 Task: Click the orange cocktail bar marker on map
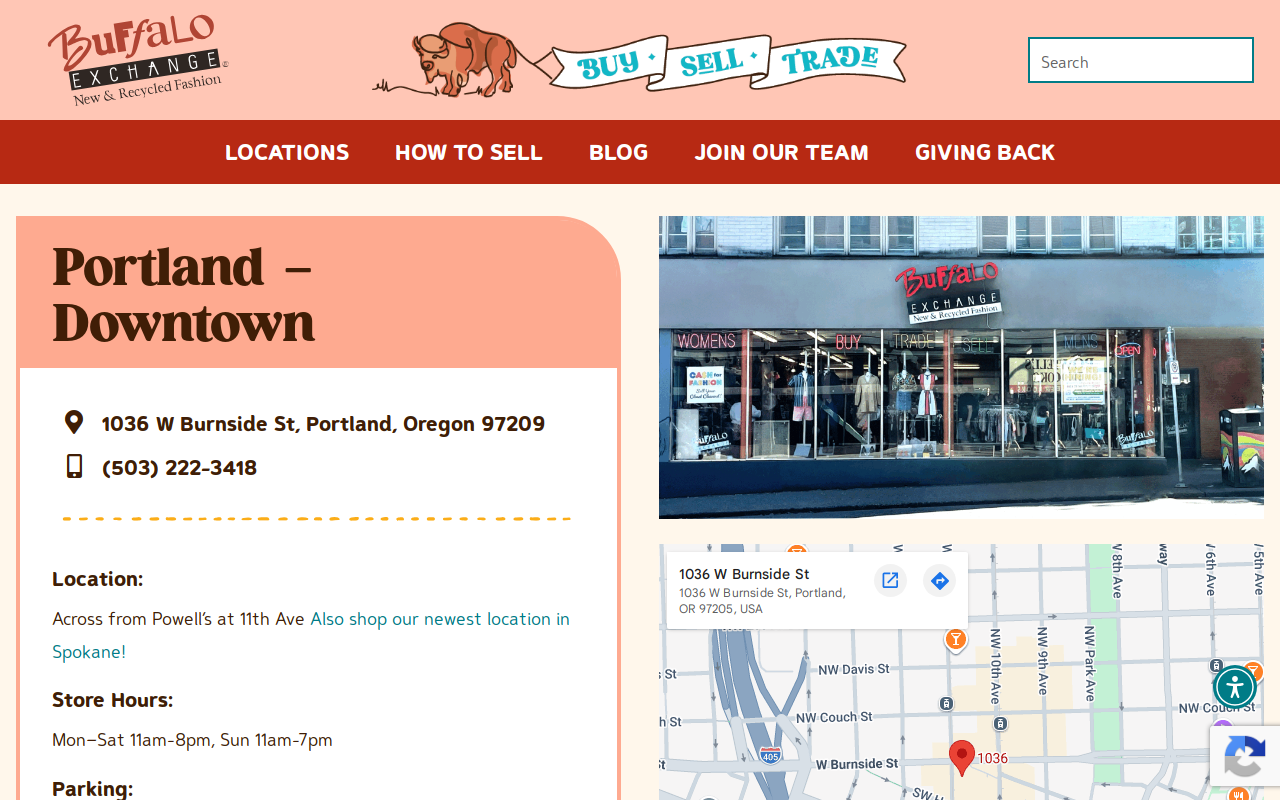tap(956, 639)
